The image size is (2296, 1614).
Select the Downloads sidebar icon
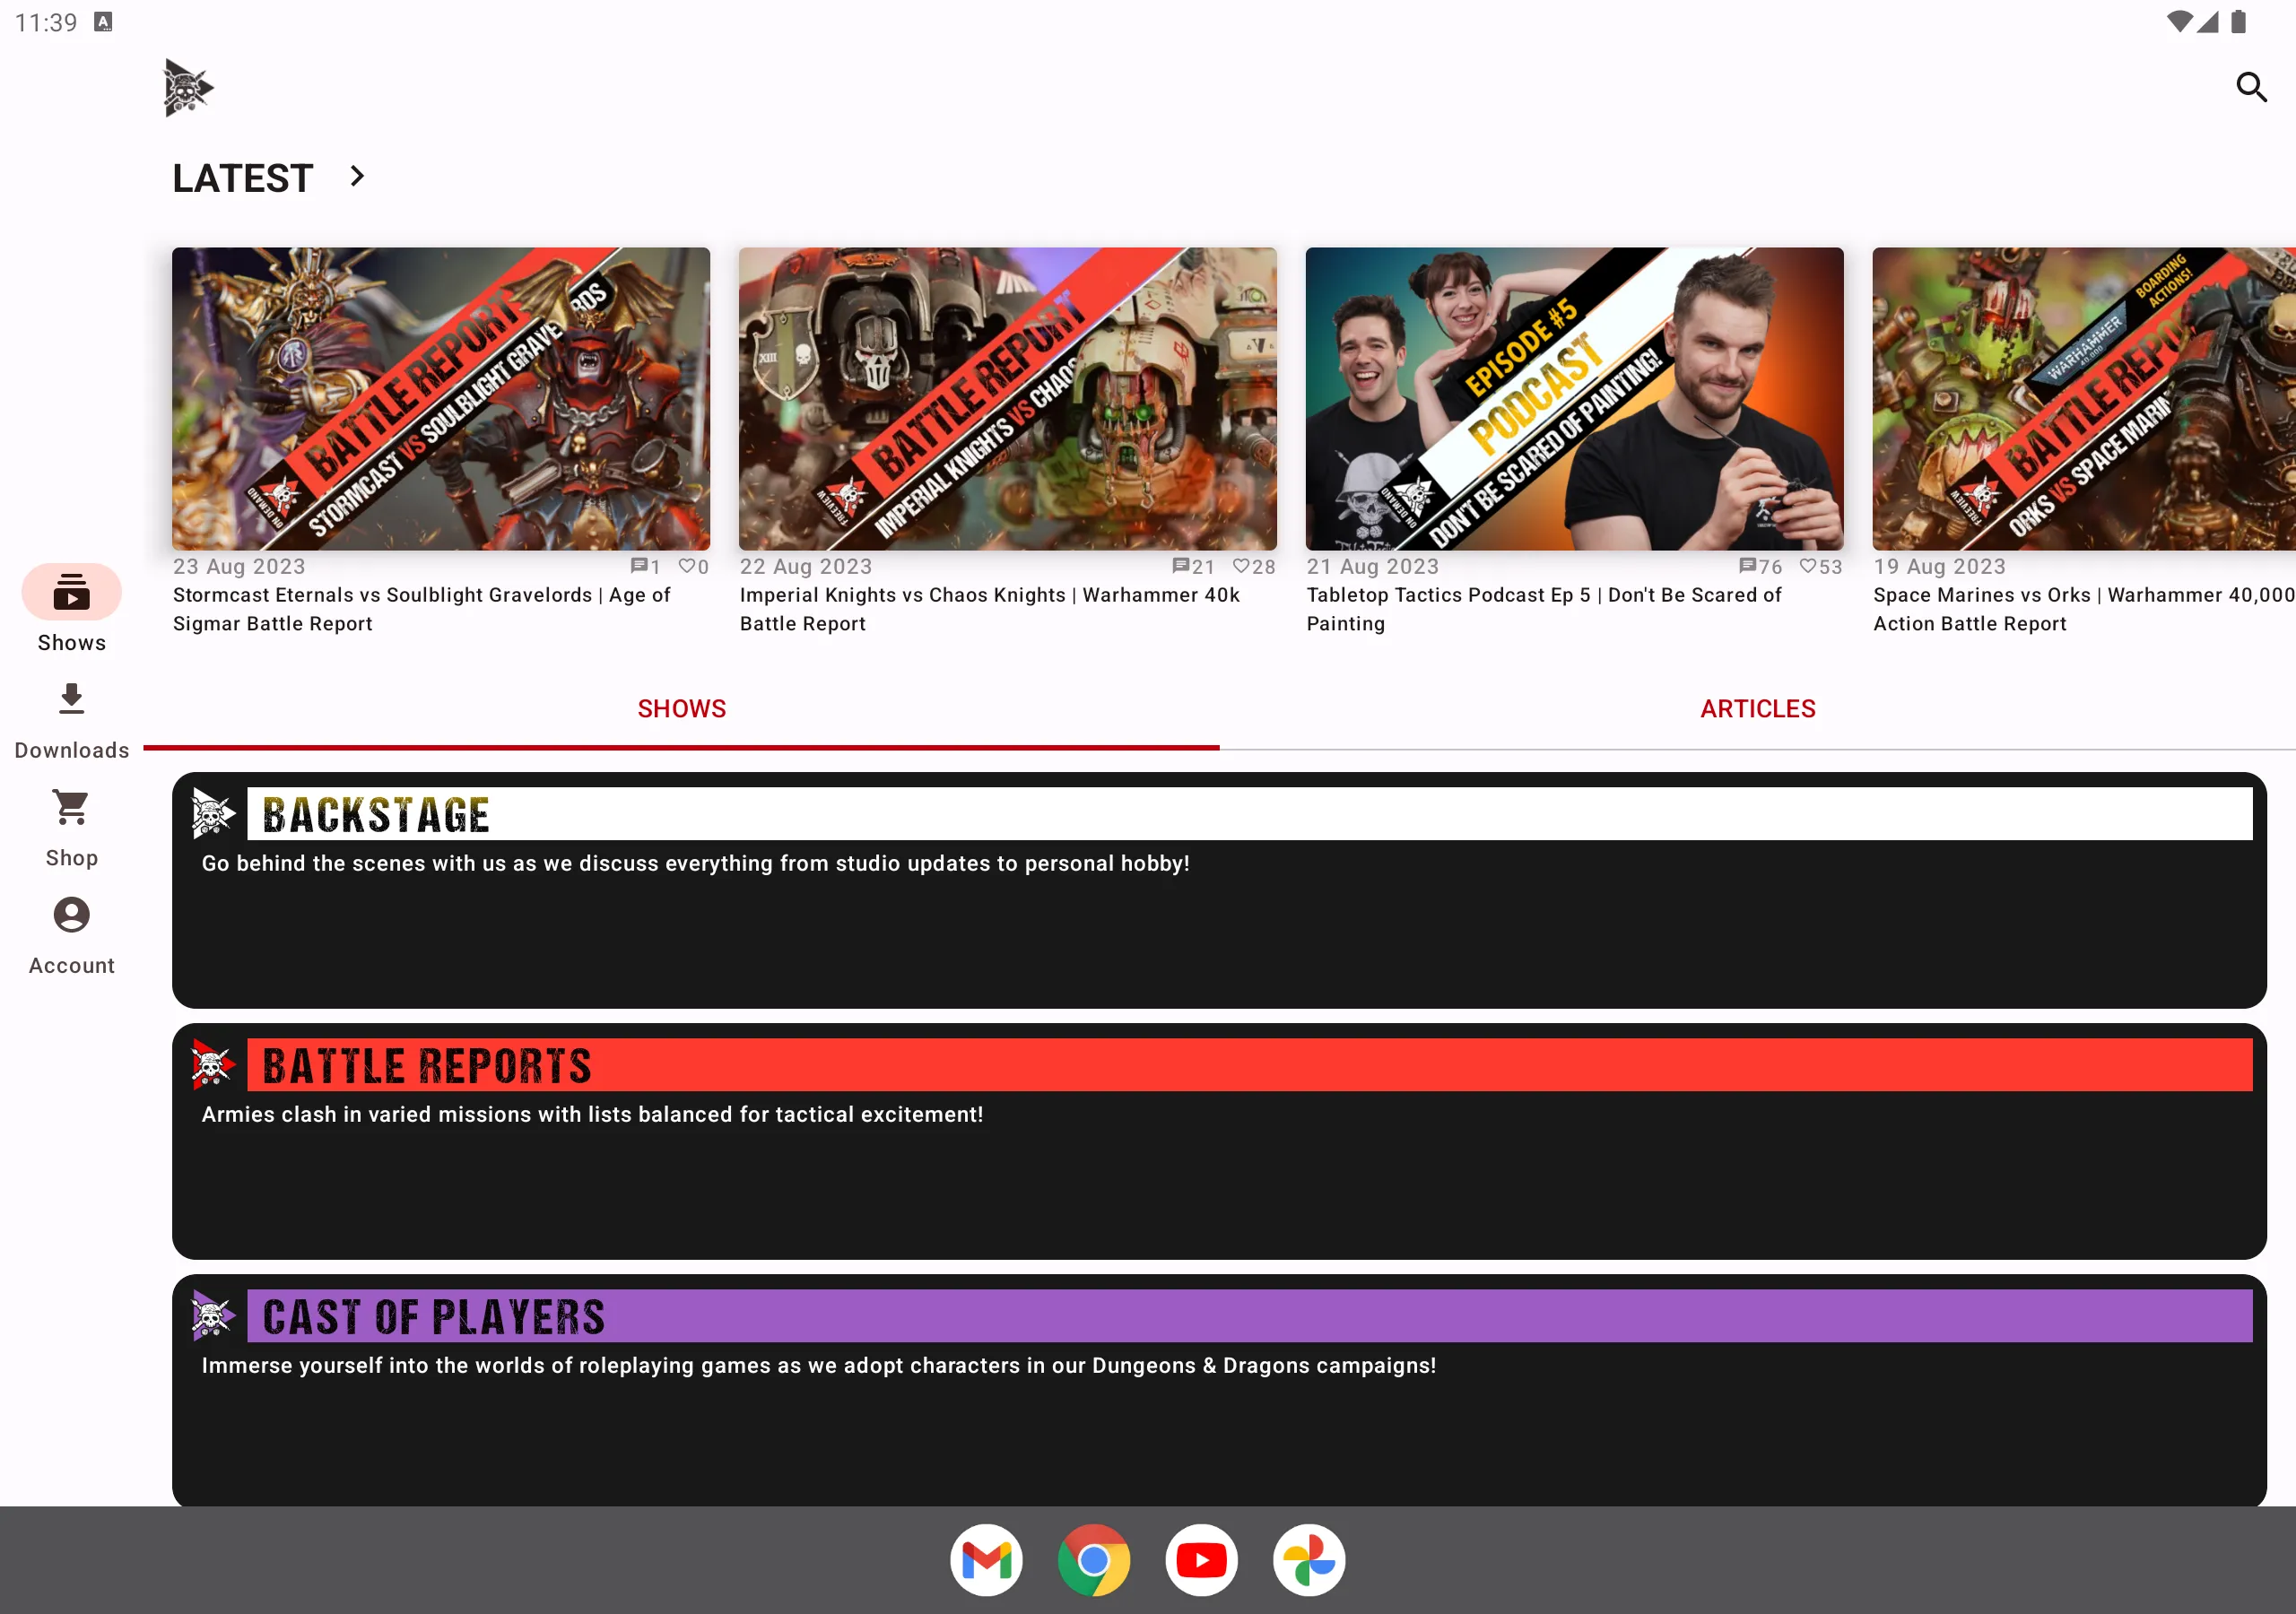pos(70,699)
